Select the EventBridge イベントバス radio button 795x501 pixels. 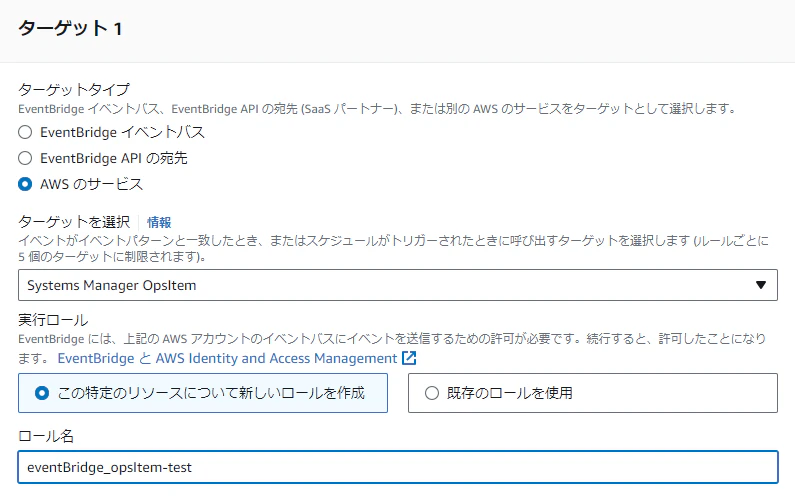[25, 132]
